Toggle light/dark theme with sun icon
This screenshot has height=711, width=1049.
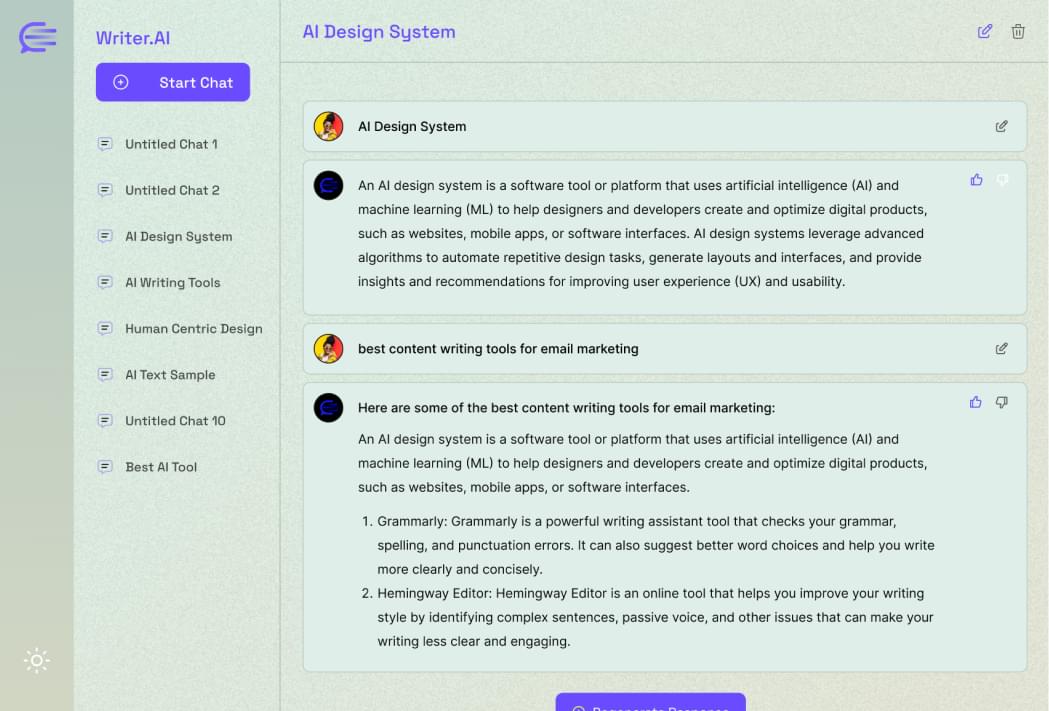[37, 660]
